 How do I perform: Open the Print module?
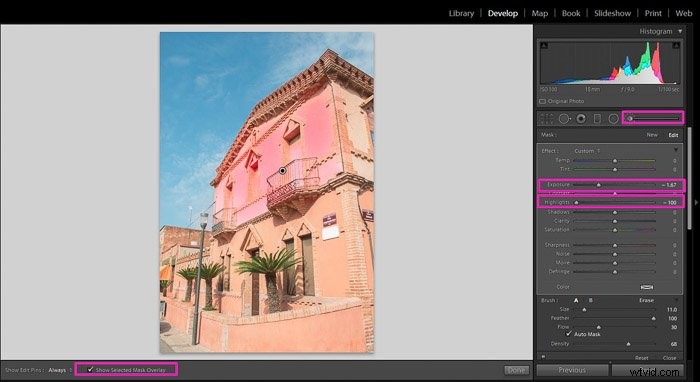653,13
